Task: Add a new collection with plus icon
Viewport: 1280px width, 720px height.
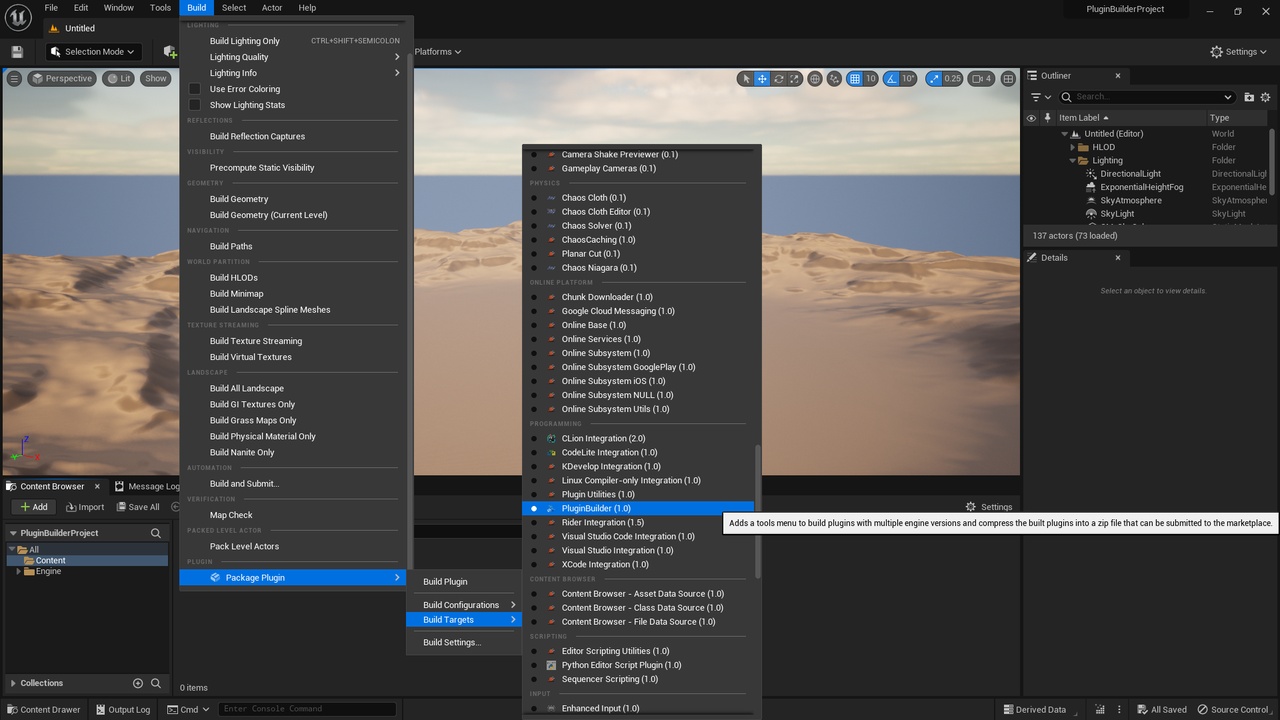Action: (x=138, y=683)
